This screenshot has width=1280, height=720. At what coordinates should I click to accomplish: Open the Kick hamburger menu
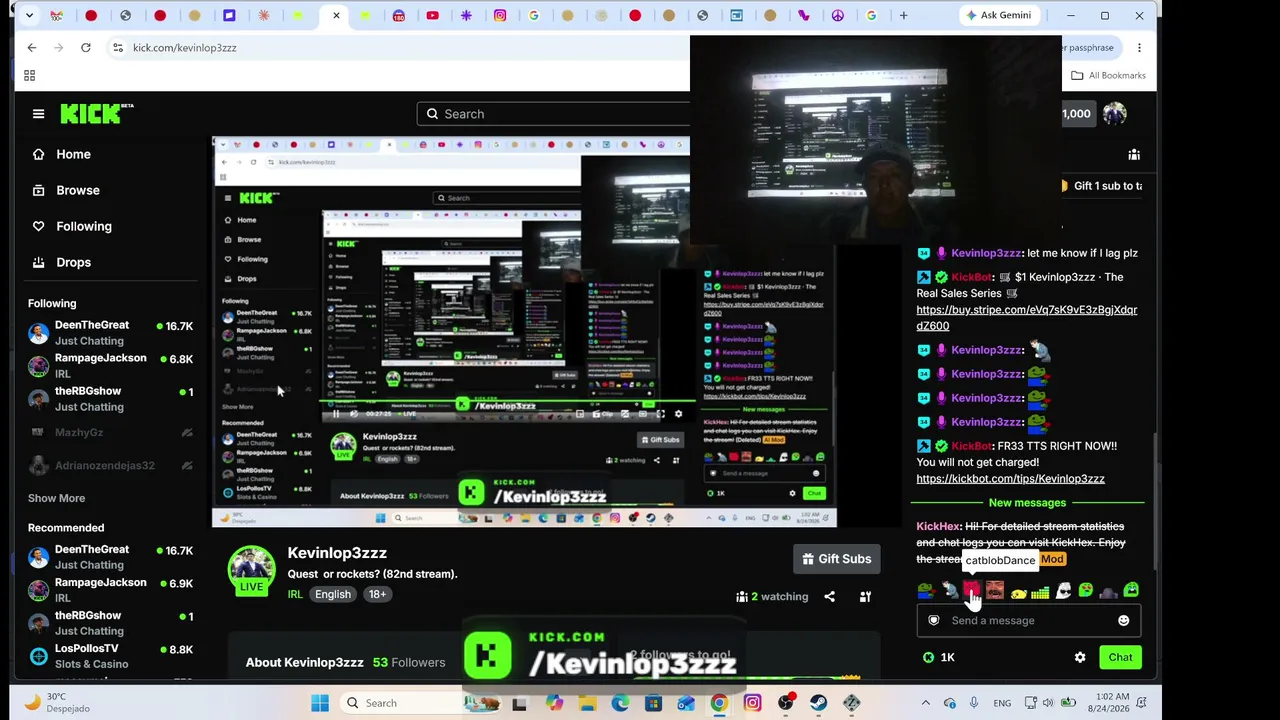point(38,114)
